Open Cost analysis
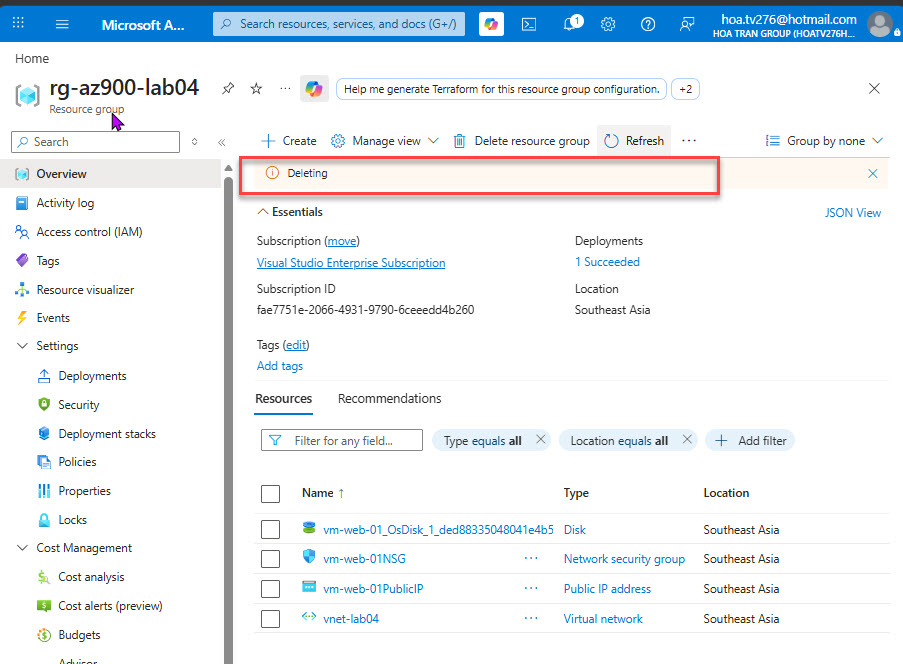 point(91,577)
